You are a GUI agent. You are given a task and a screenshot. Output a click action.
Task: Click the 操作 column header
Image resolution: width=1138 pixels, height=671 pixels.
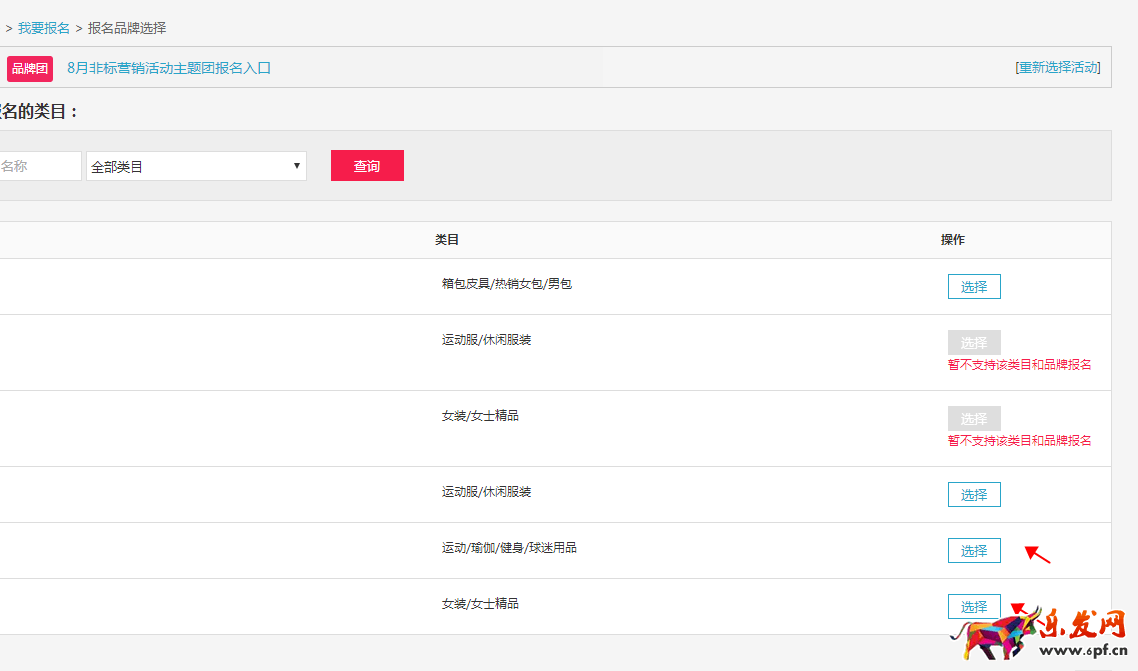point(953,240)
